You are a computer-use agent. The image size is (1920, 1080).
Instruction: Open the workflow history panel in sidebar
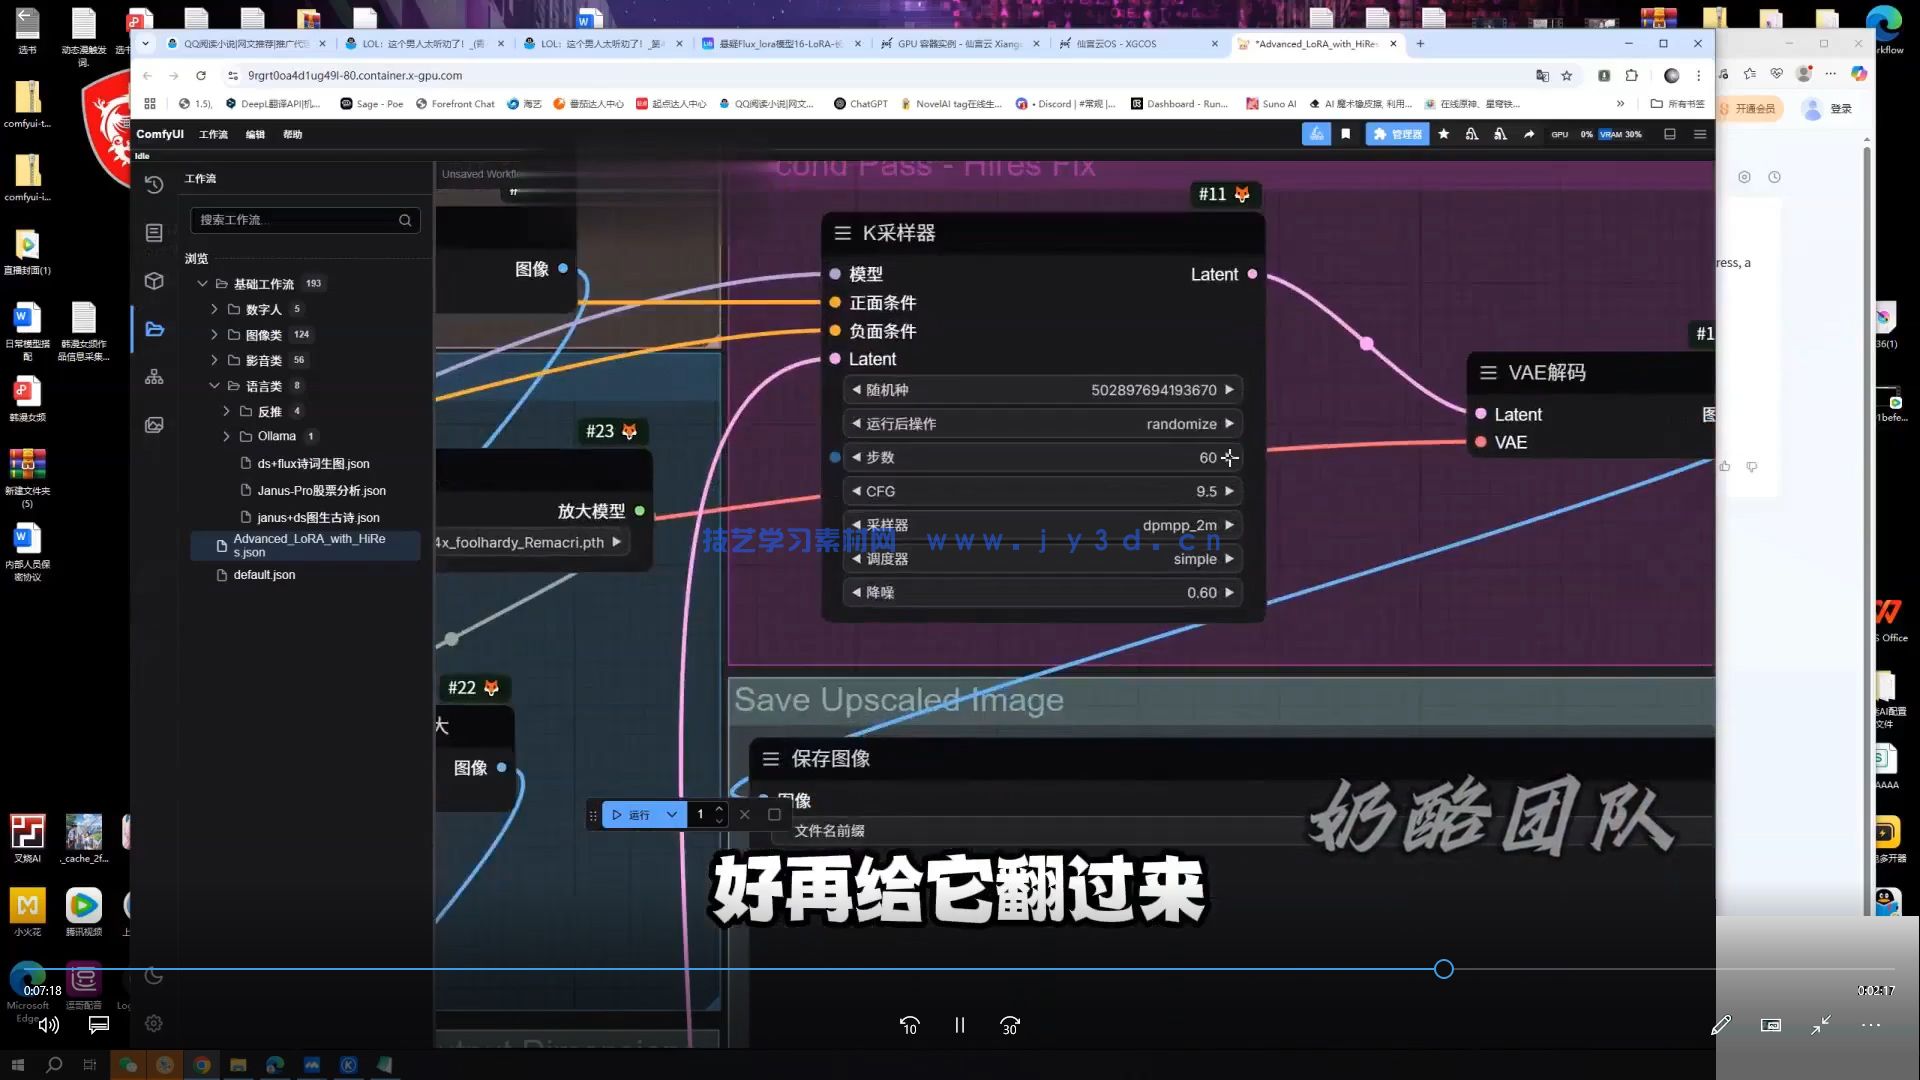point(154,185)
